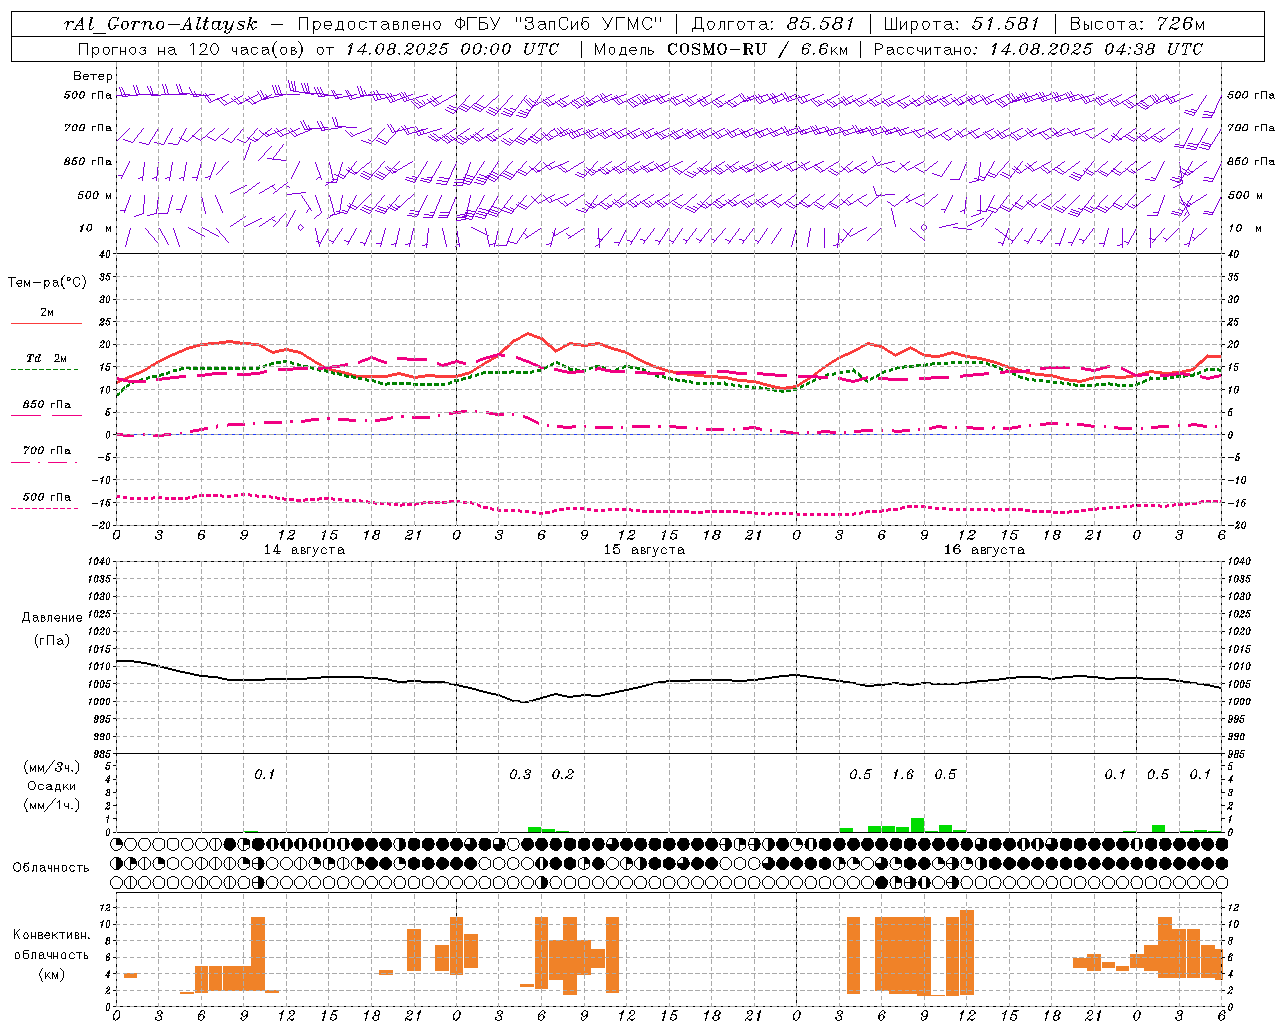The width and height of the screenshot is (1280, 1024).
Task: Click the Td 2м dew point legend label
Action: (47, 358)
